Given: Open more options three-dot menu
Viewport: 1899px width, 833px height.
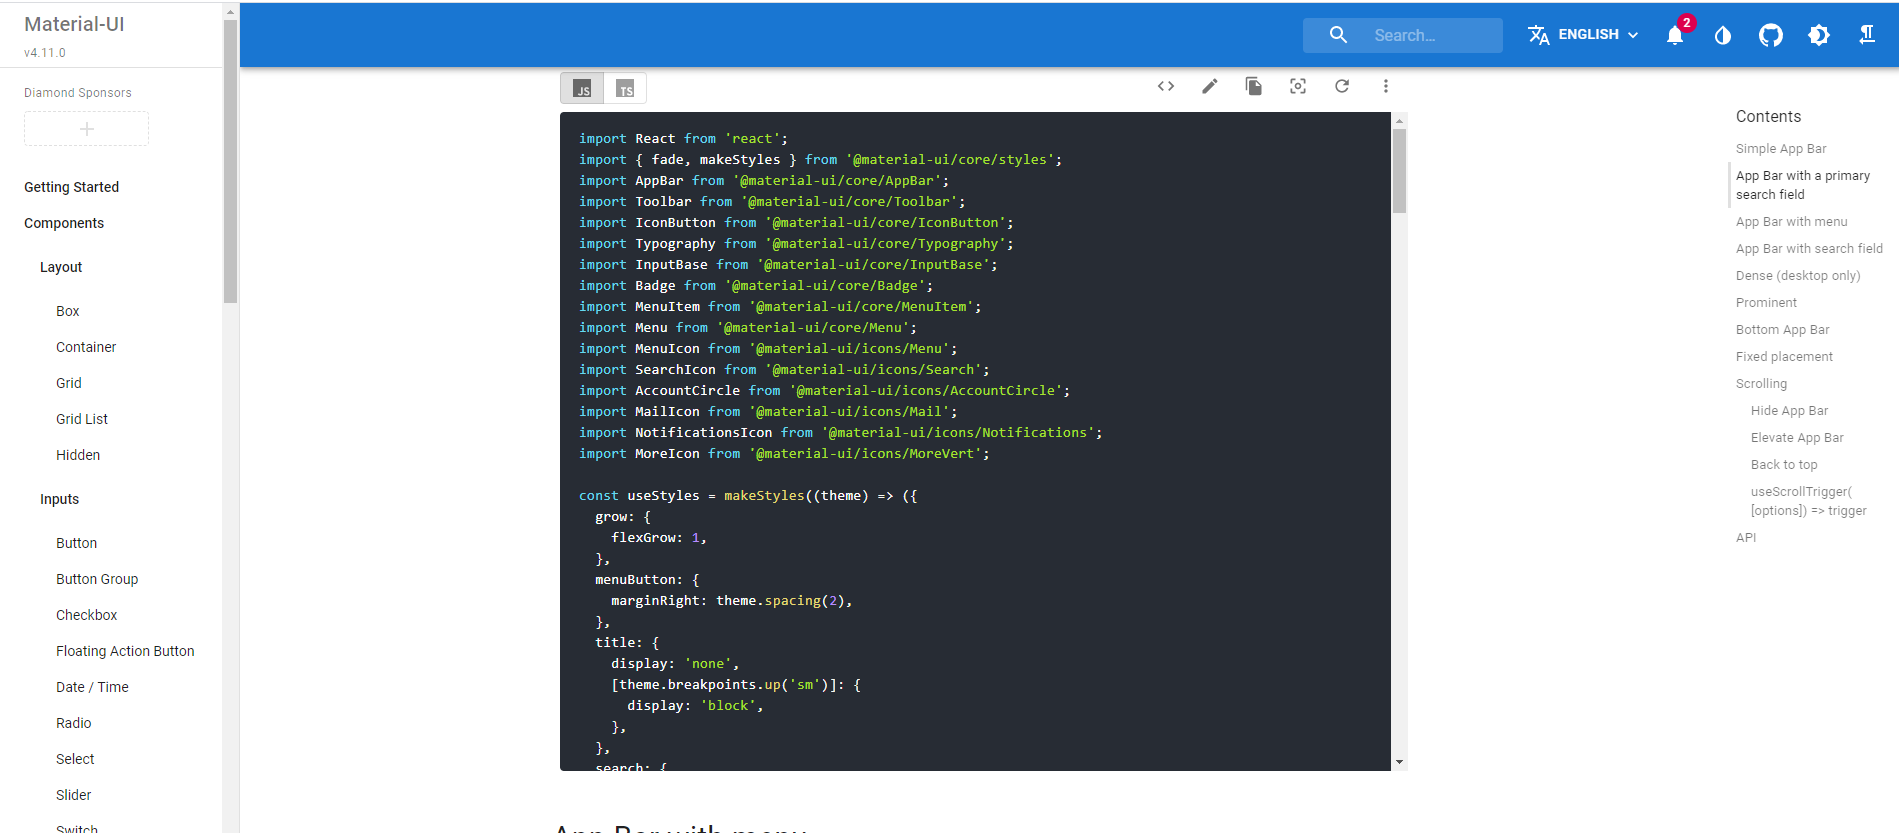Looking at the screenshot, I should tap(1386, 86).
